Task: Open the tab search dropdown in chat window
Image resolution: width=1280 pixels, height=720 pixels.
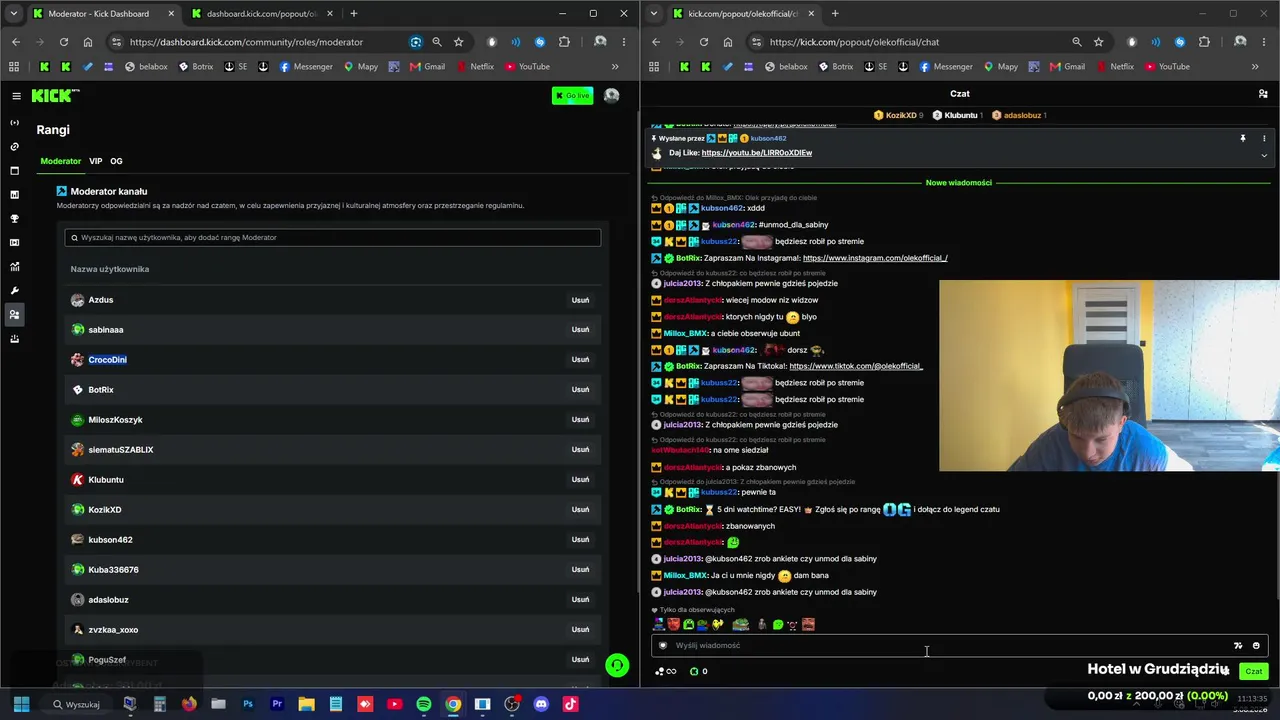Action: pos(654,13)
